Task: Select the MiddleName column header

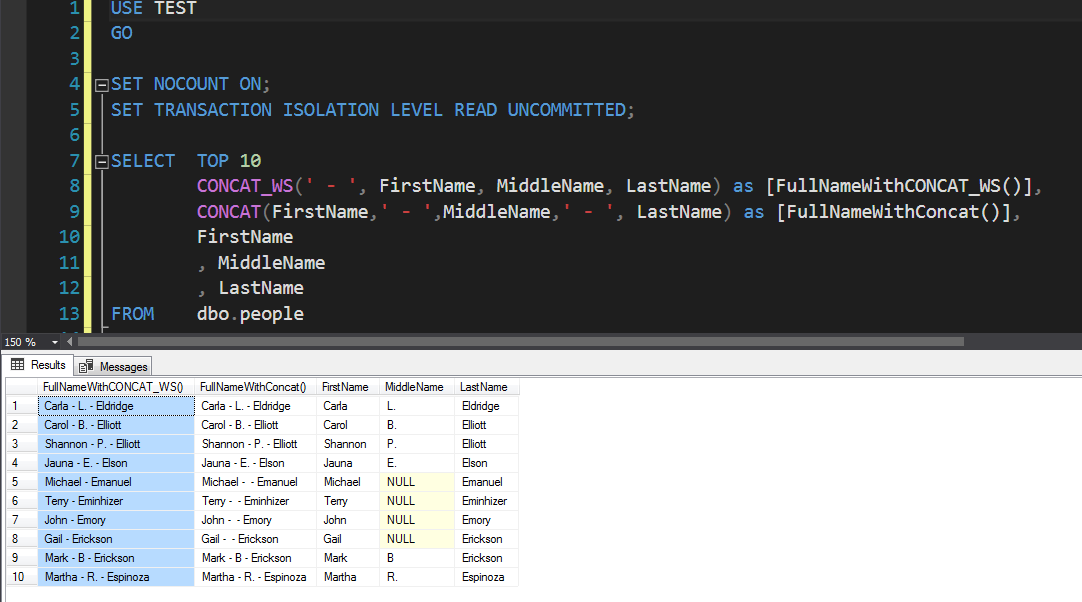Action: coord(413,387)
